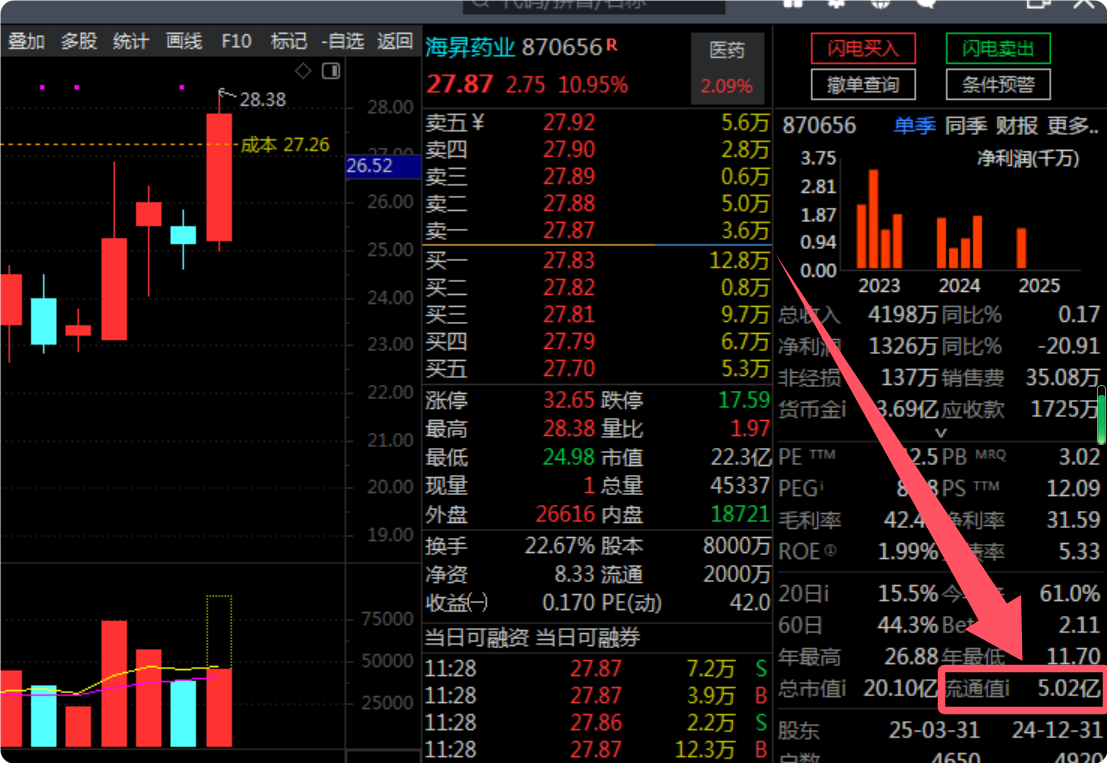The image size is (1107, 763).
Task: Select the stock name 海昇药业
Action: (x=470, y=47)
